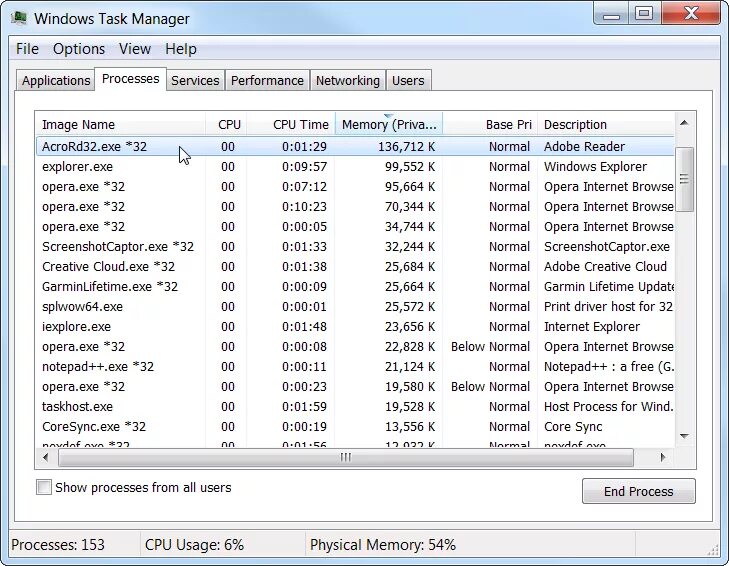Select the iexplore.exe process
Viewport: 729px width, 566px height.
pyautogui.click(x=355, y=326)
